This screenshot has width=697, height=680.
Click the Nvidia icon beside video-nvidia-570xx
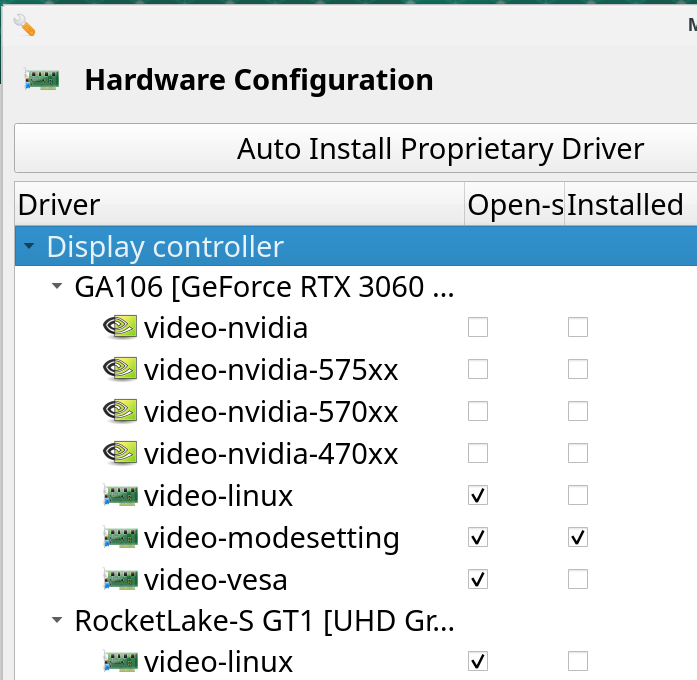120,411
